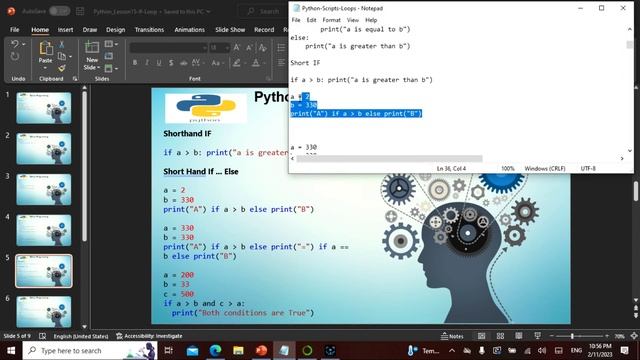
Task: Open the Record ribbon tab
Action: pyautogui.click(x=264, y=30)
